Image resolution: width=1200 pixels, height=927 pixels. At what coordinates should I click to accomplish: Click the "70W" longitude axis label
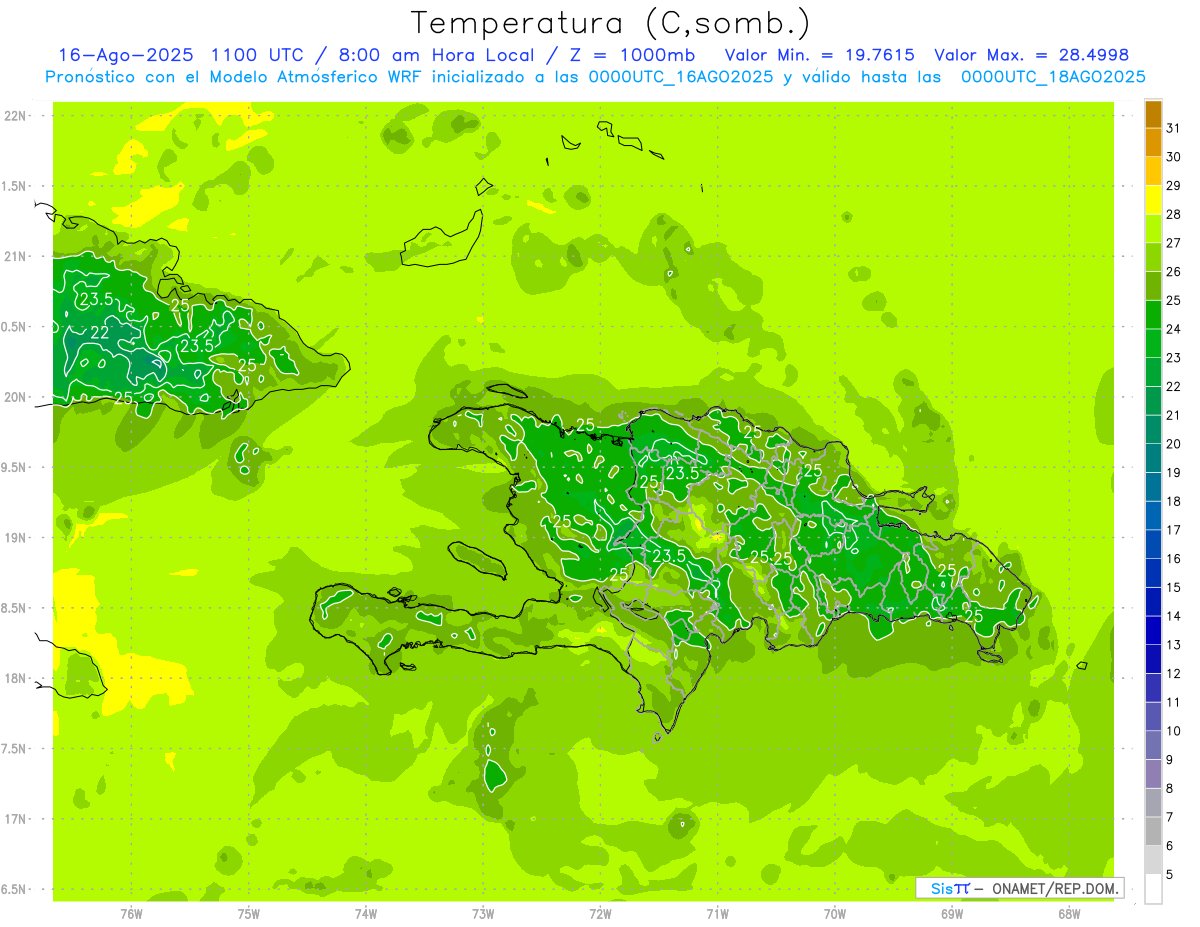pyautogui.click(x=835, y=913)
